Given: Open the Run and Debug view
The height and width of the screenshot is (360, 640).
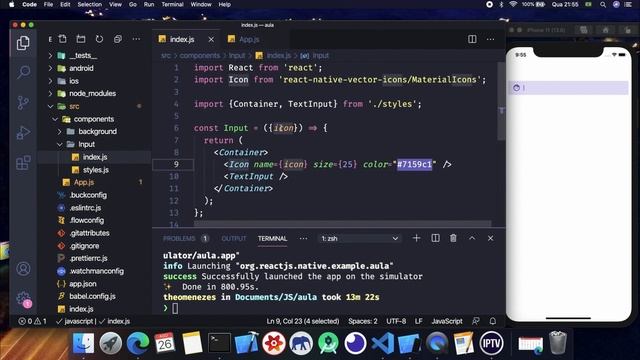Looking at the screenshot, I should click(23, 133).
